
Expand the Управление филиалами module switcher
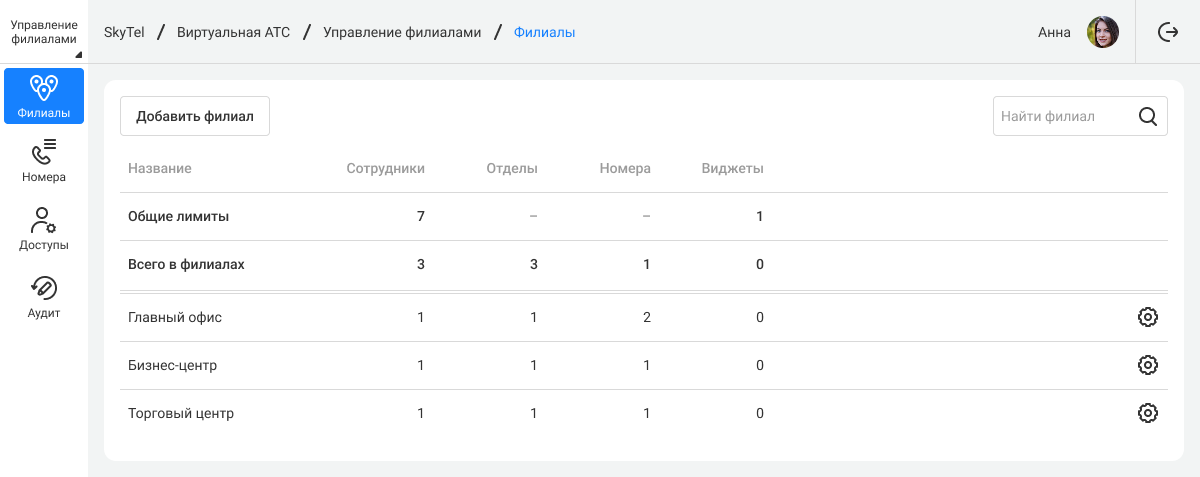pyautogui.click(x=44, y=32)
